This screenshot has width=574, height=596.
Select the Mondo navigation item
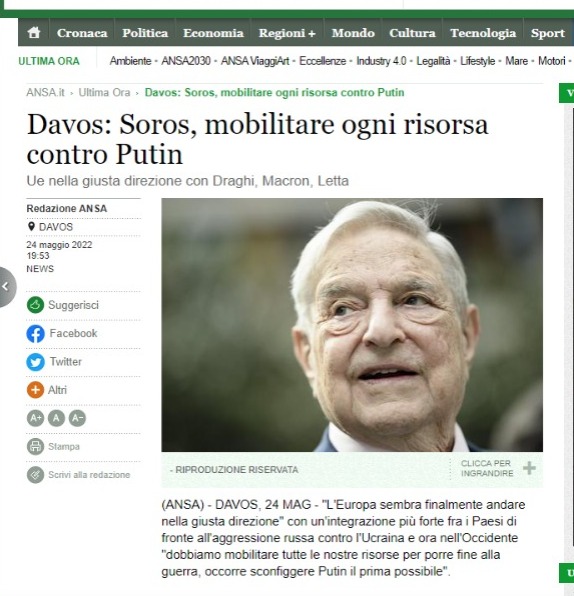(x=353, y=33)
